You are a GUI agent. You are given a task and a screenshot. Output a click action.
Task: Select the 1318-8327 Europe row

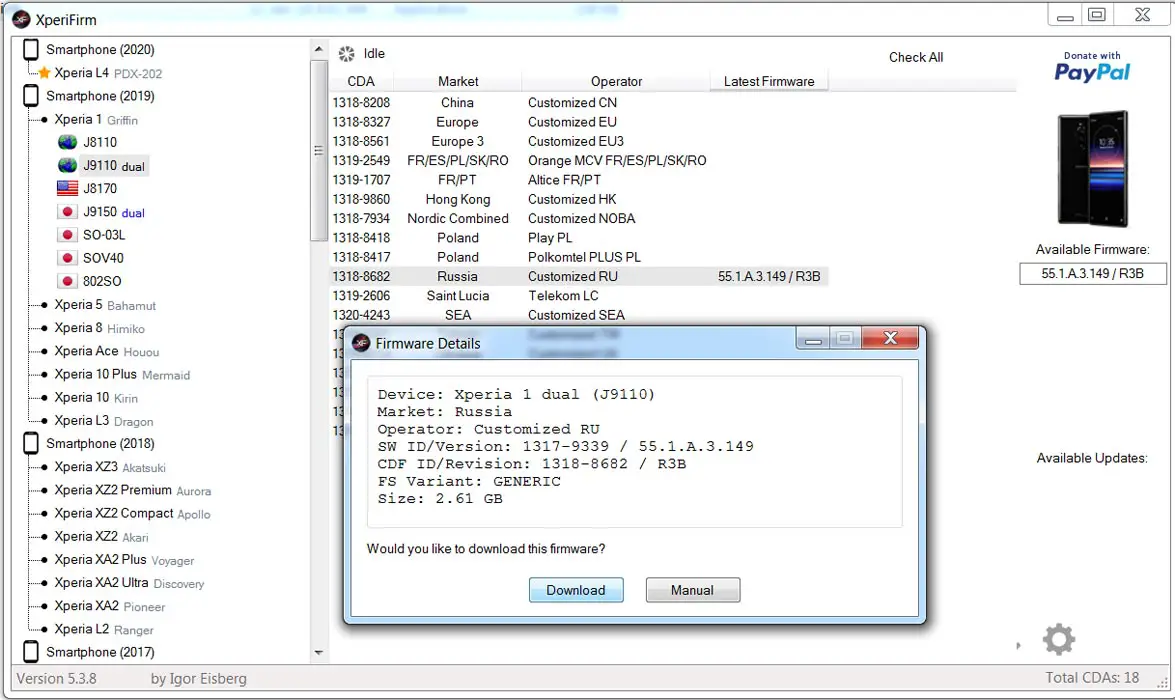(579, 122)
